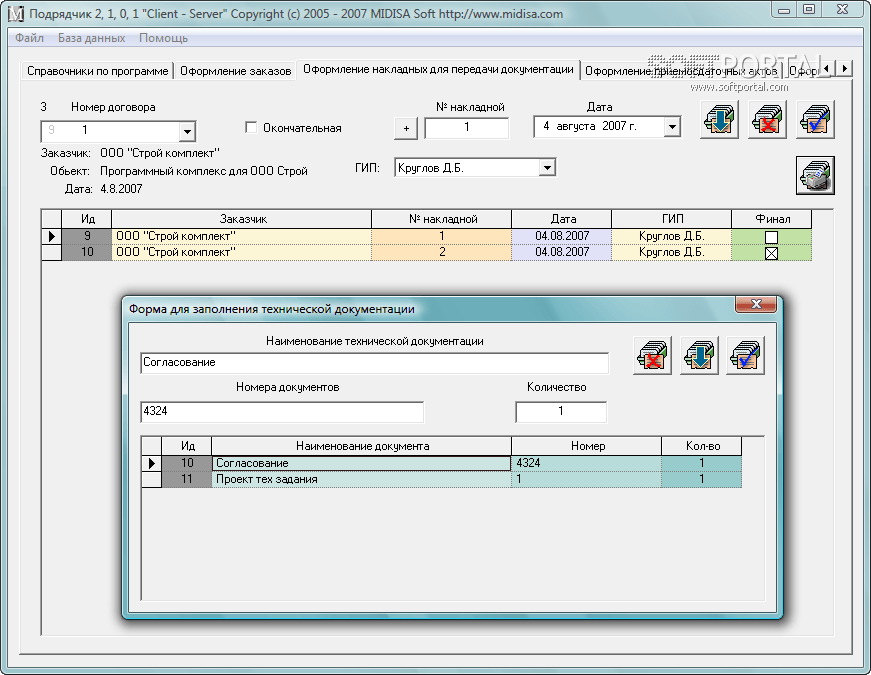871x675 pixels.
Task: Click Ид 11 cell in document table
Action: coord(187,479)
